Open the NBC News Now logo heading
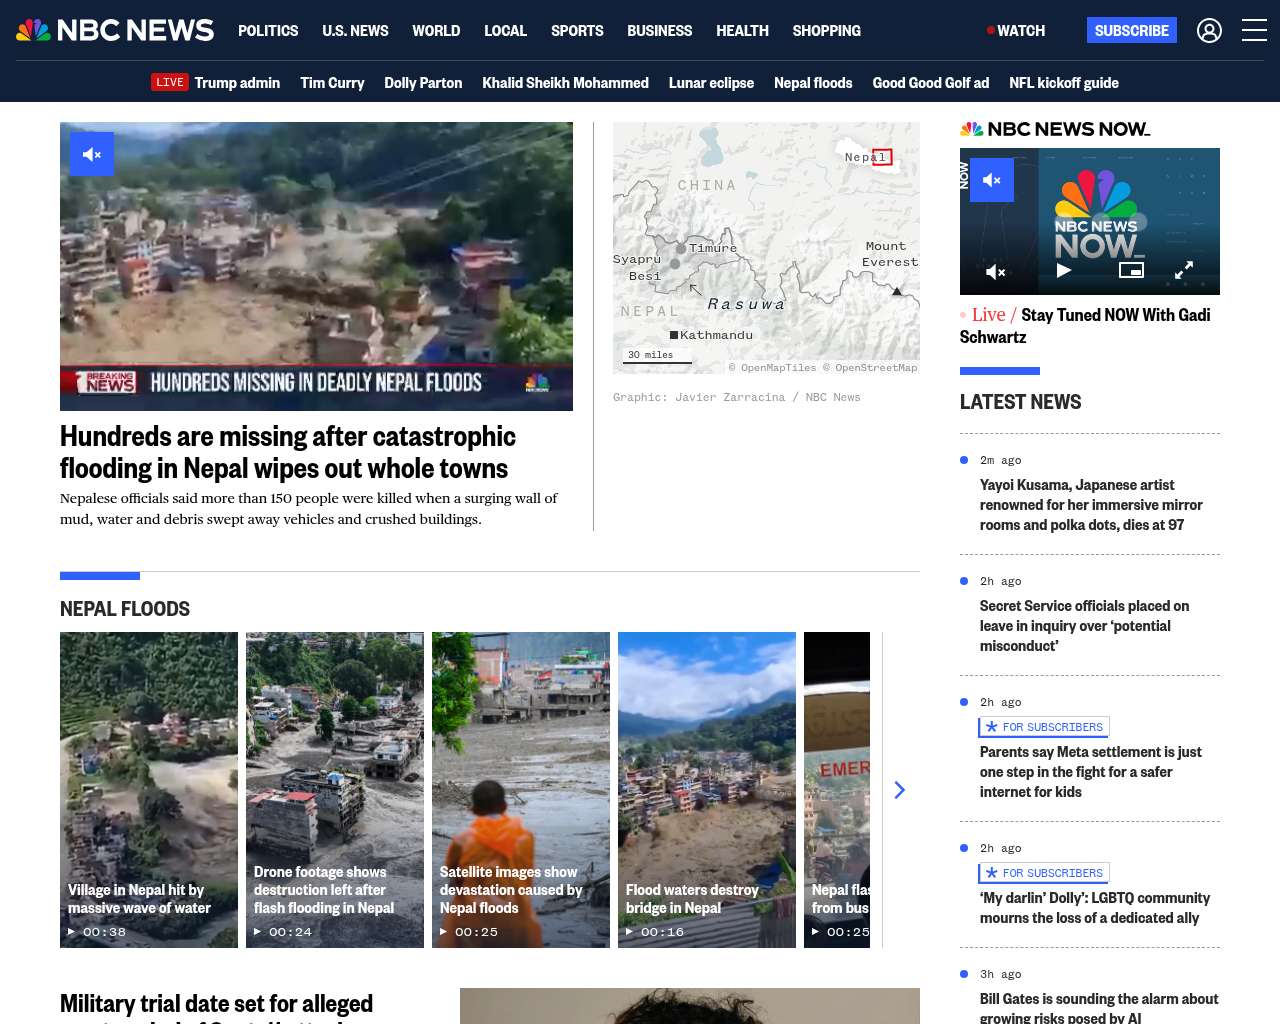The width and height of the screenshot is (1280, 1024). point(1055,129)
